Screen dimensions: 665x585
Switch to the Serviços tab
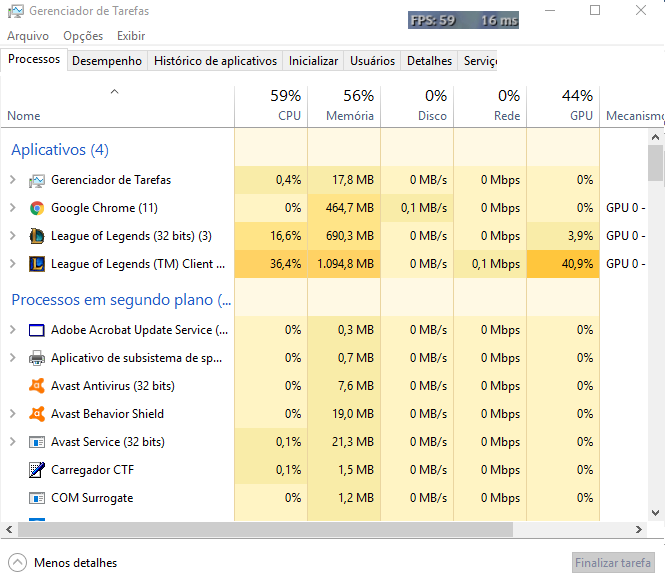[x=478, y=61]
